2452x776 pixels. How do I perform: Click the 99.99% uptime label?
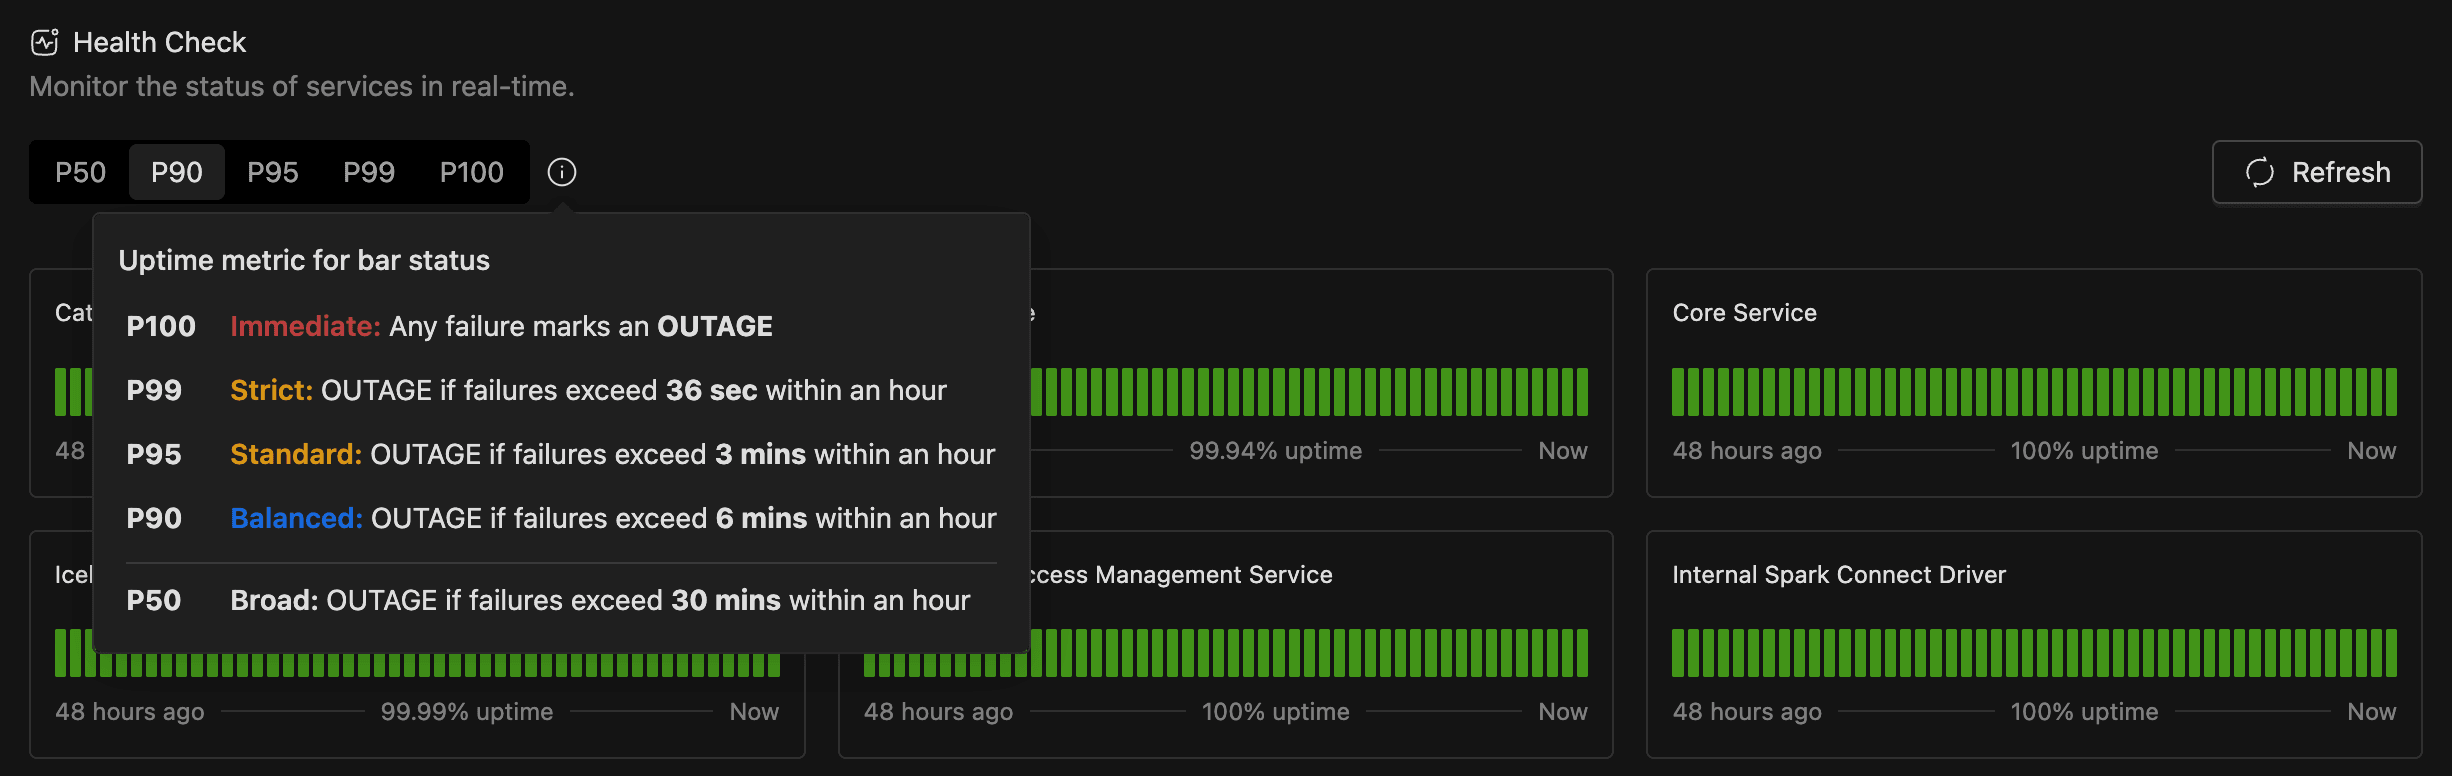point(466,712)
